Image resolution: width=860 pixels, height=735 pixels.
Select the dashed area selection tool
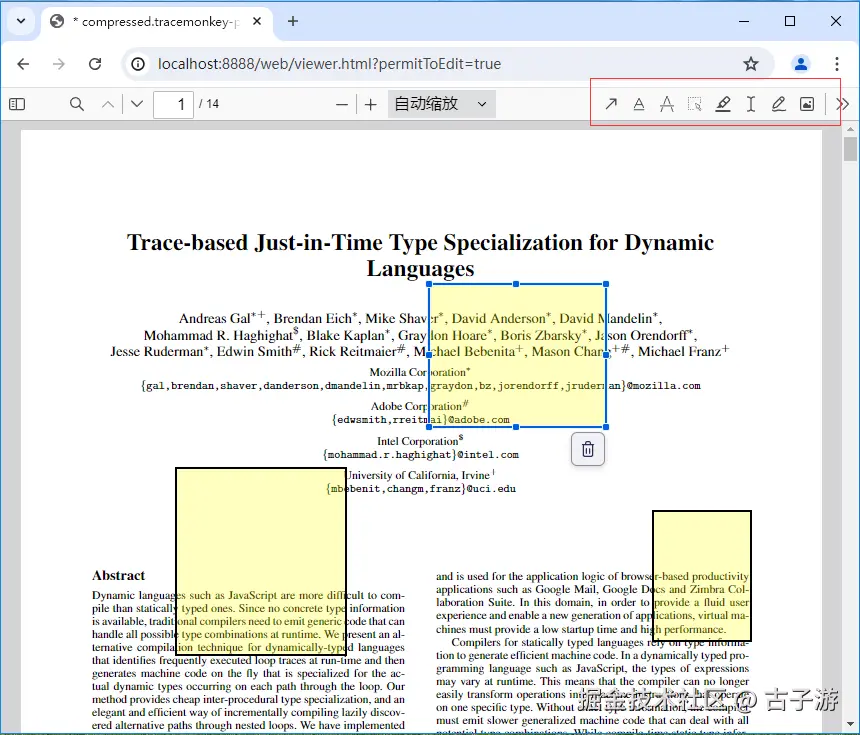coord(695,104)
